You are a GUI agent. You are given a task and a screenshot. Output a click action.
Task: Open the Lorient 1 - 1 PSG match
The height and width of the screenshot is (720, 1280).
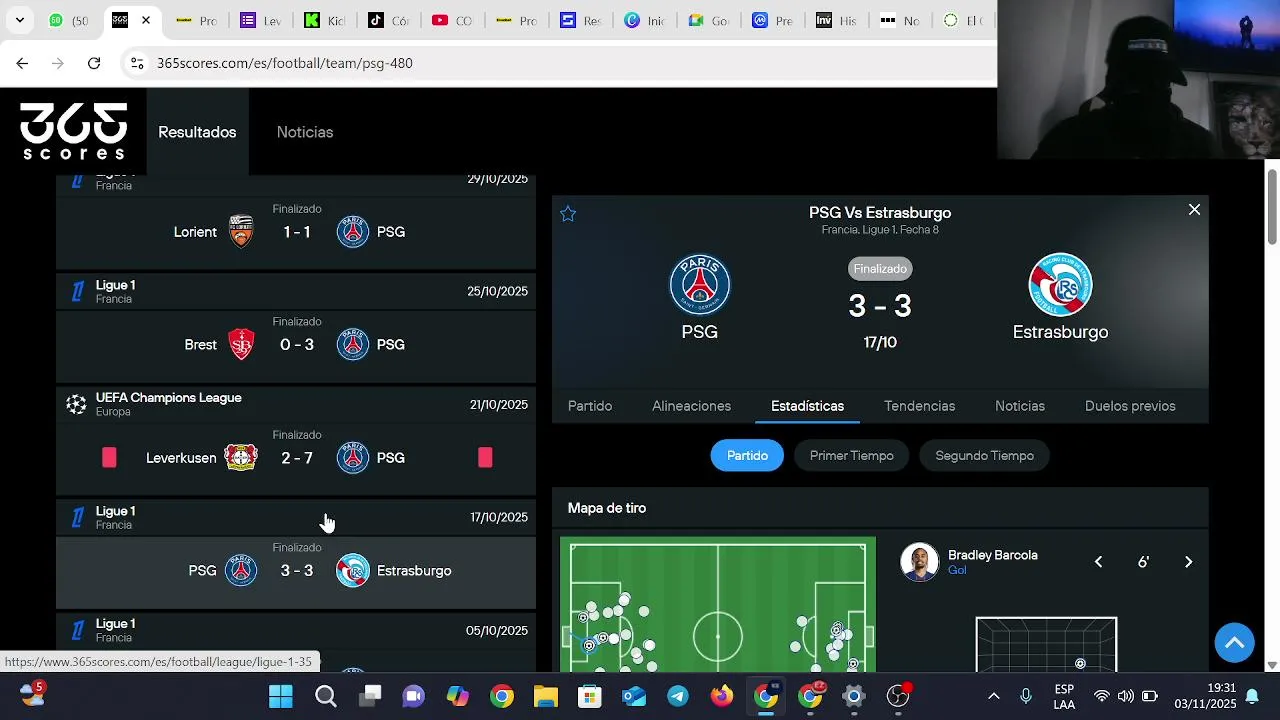pos(296,232)
